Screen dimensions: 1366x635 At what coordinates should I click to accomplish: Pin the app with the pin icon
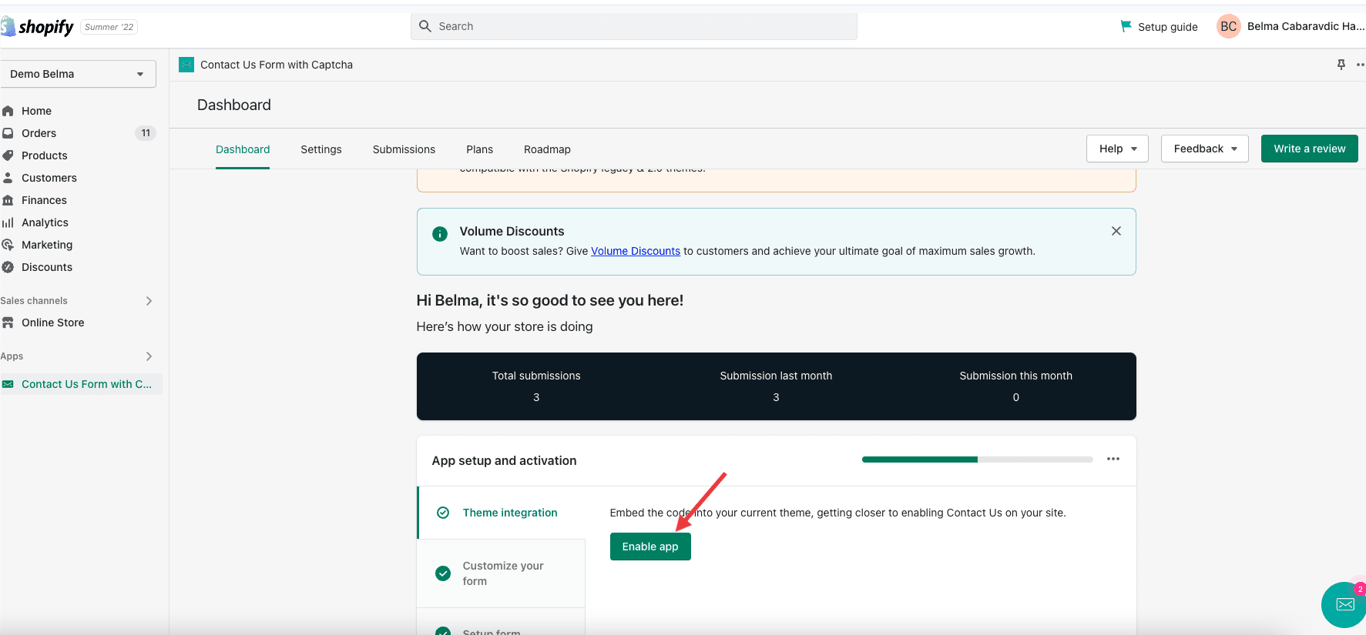tap(1341, 64)
